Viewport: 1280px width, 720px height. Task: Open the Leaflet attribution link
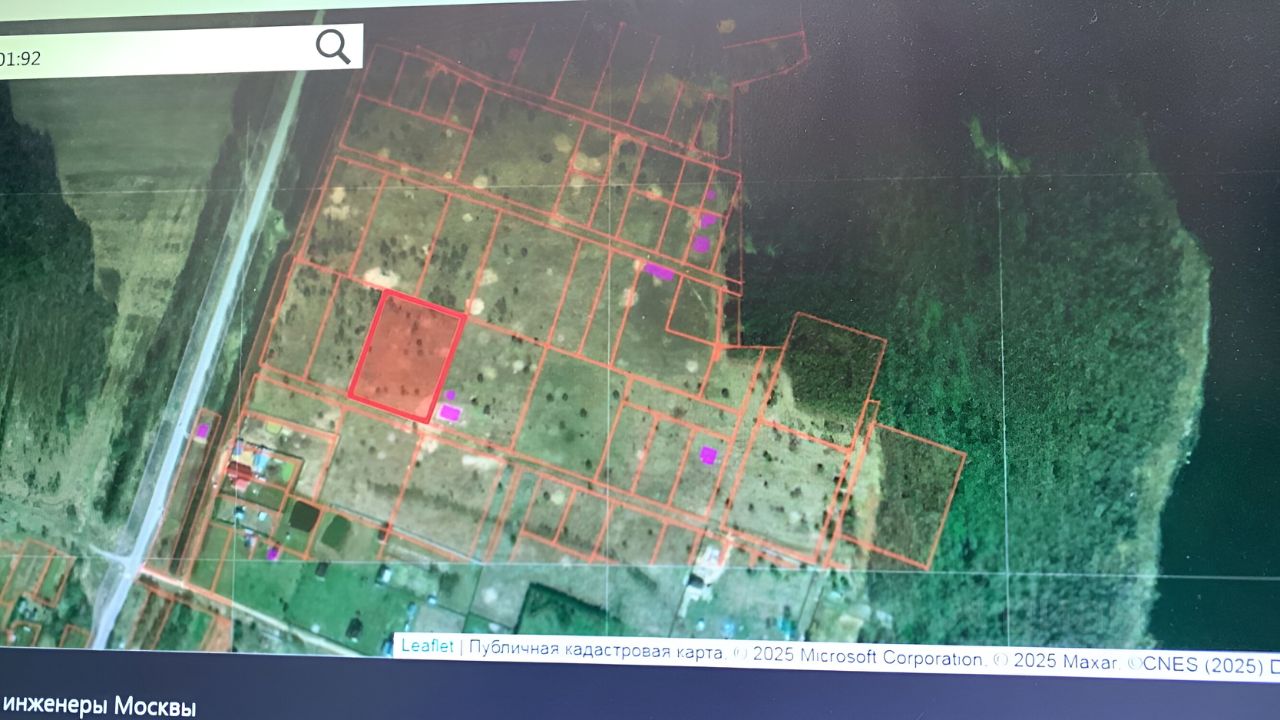[x=427, y=646]
